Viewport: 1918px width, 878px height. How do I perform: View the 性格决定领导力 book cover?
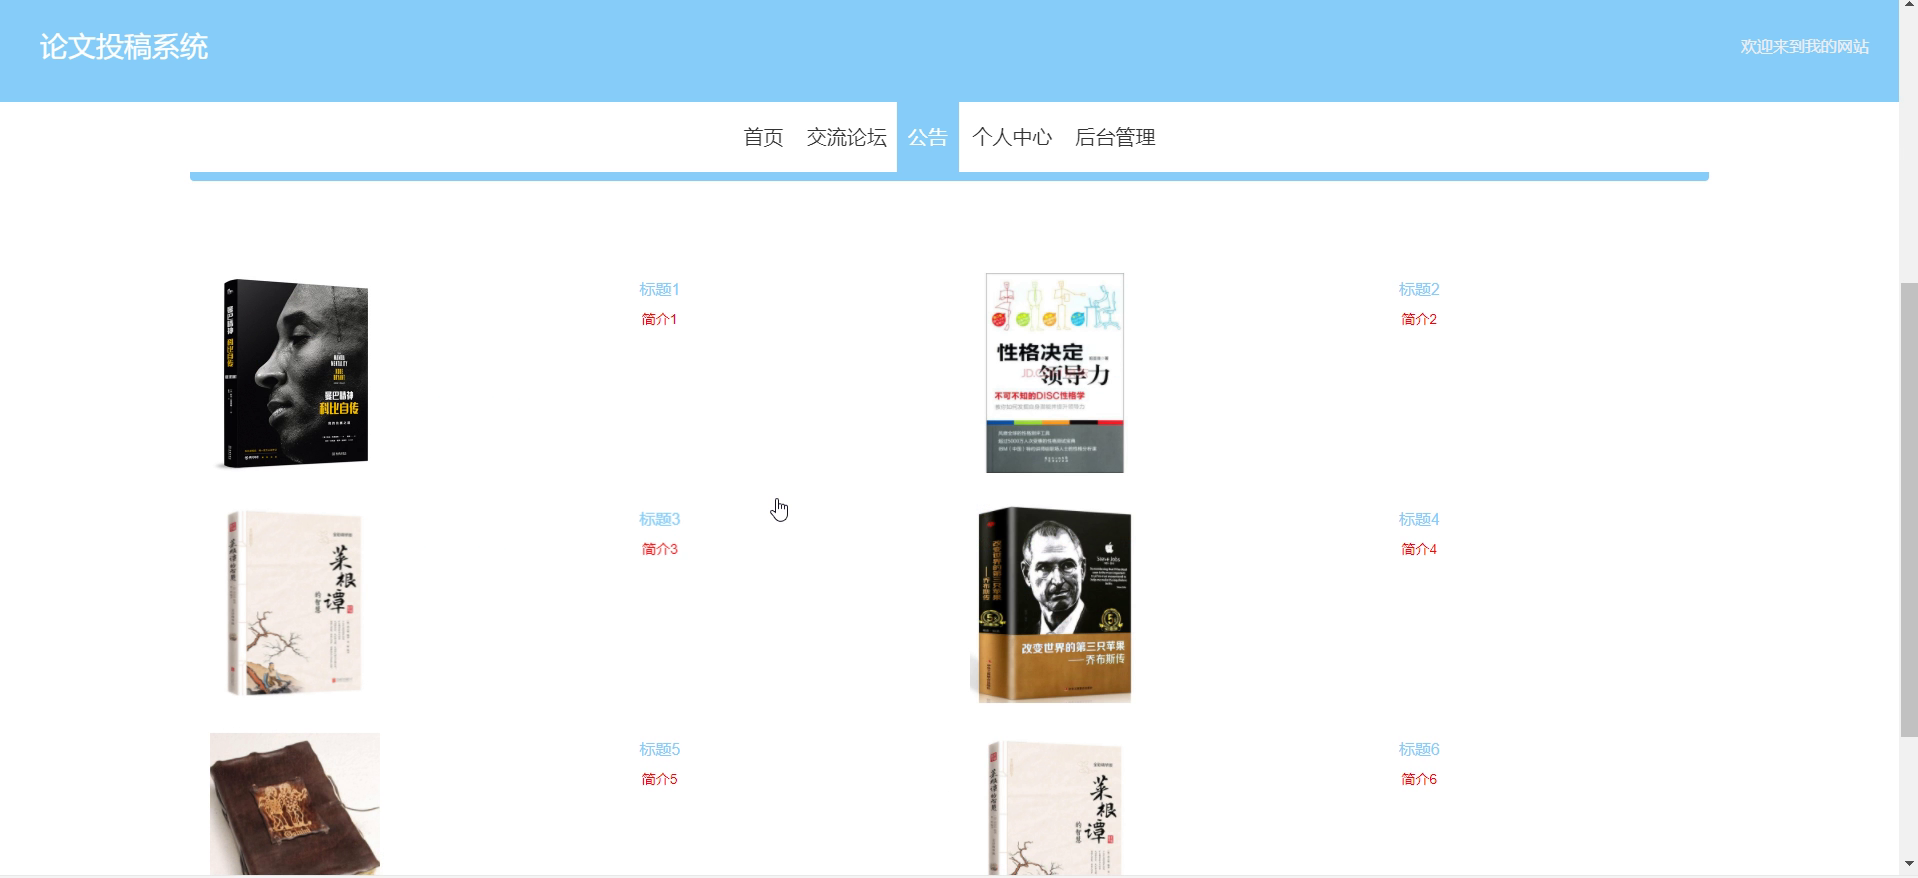[1055, 373]
